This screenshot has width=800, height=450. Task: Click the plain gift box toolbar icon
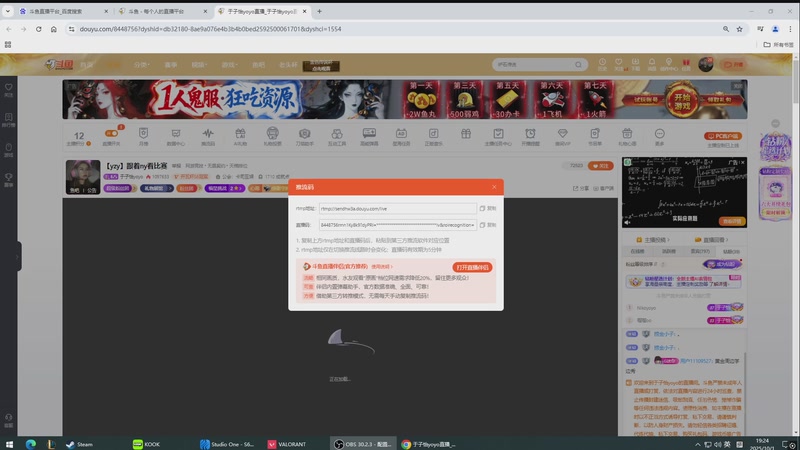(x=466, y=134)
